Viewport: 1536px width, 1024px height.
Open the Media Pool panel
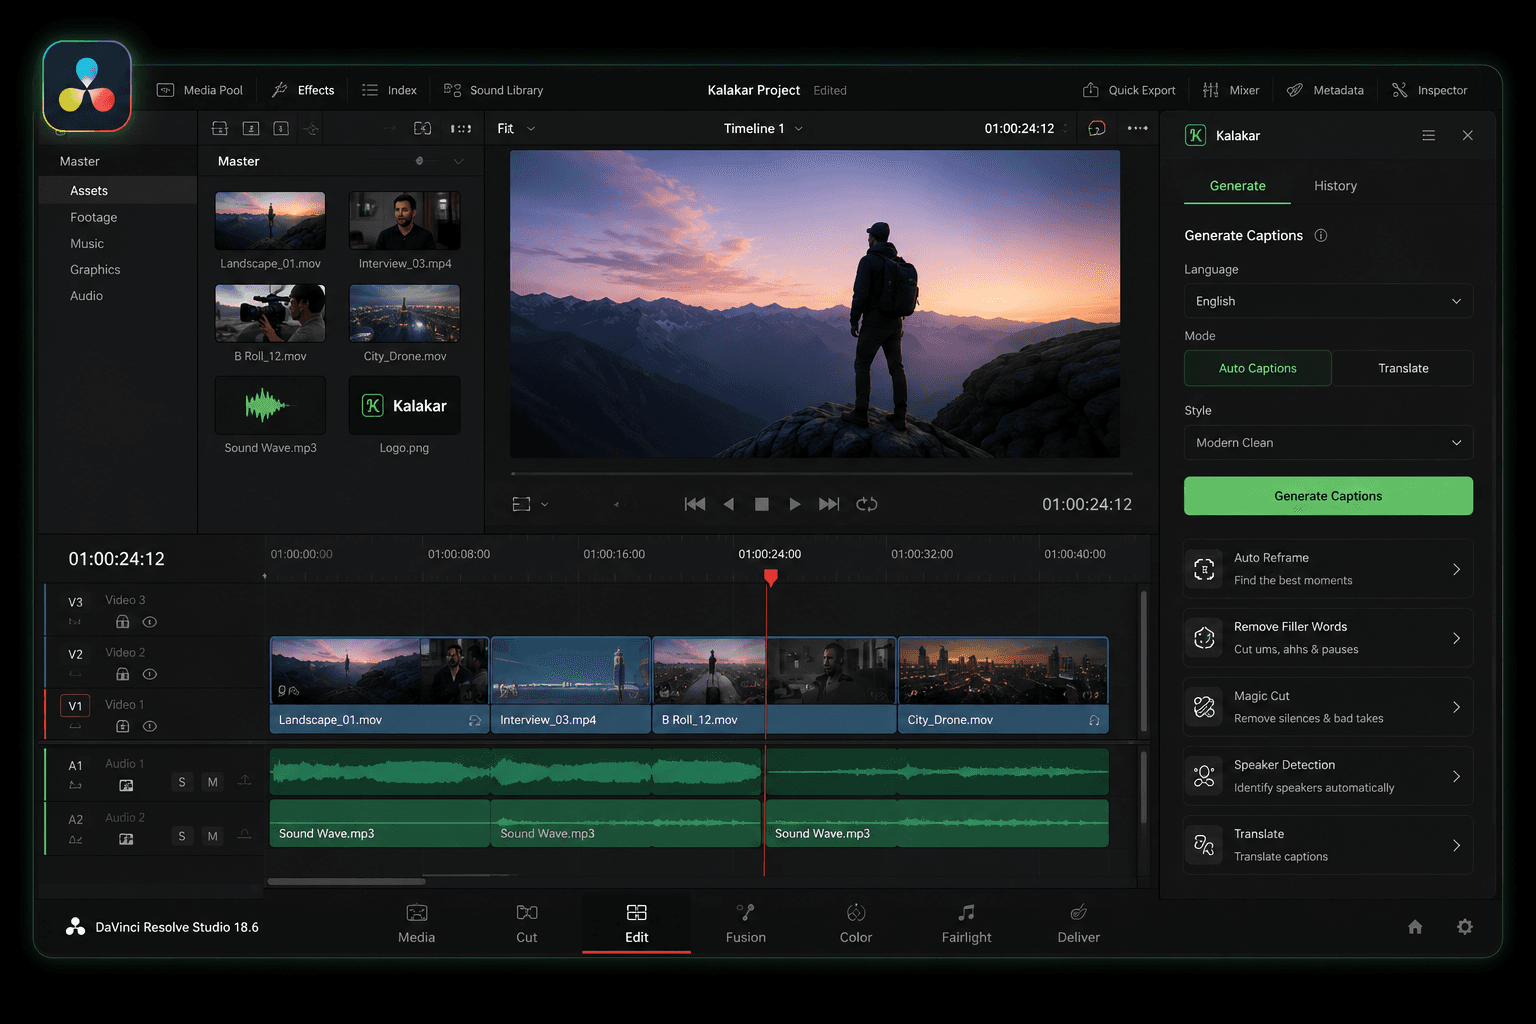[x=200, y=90]
